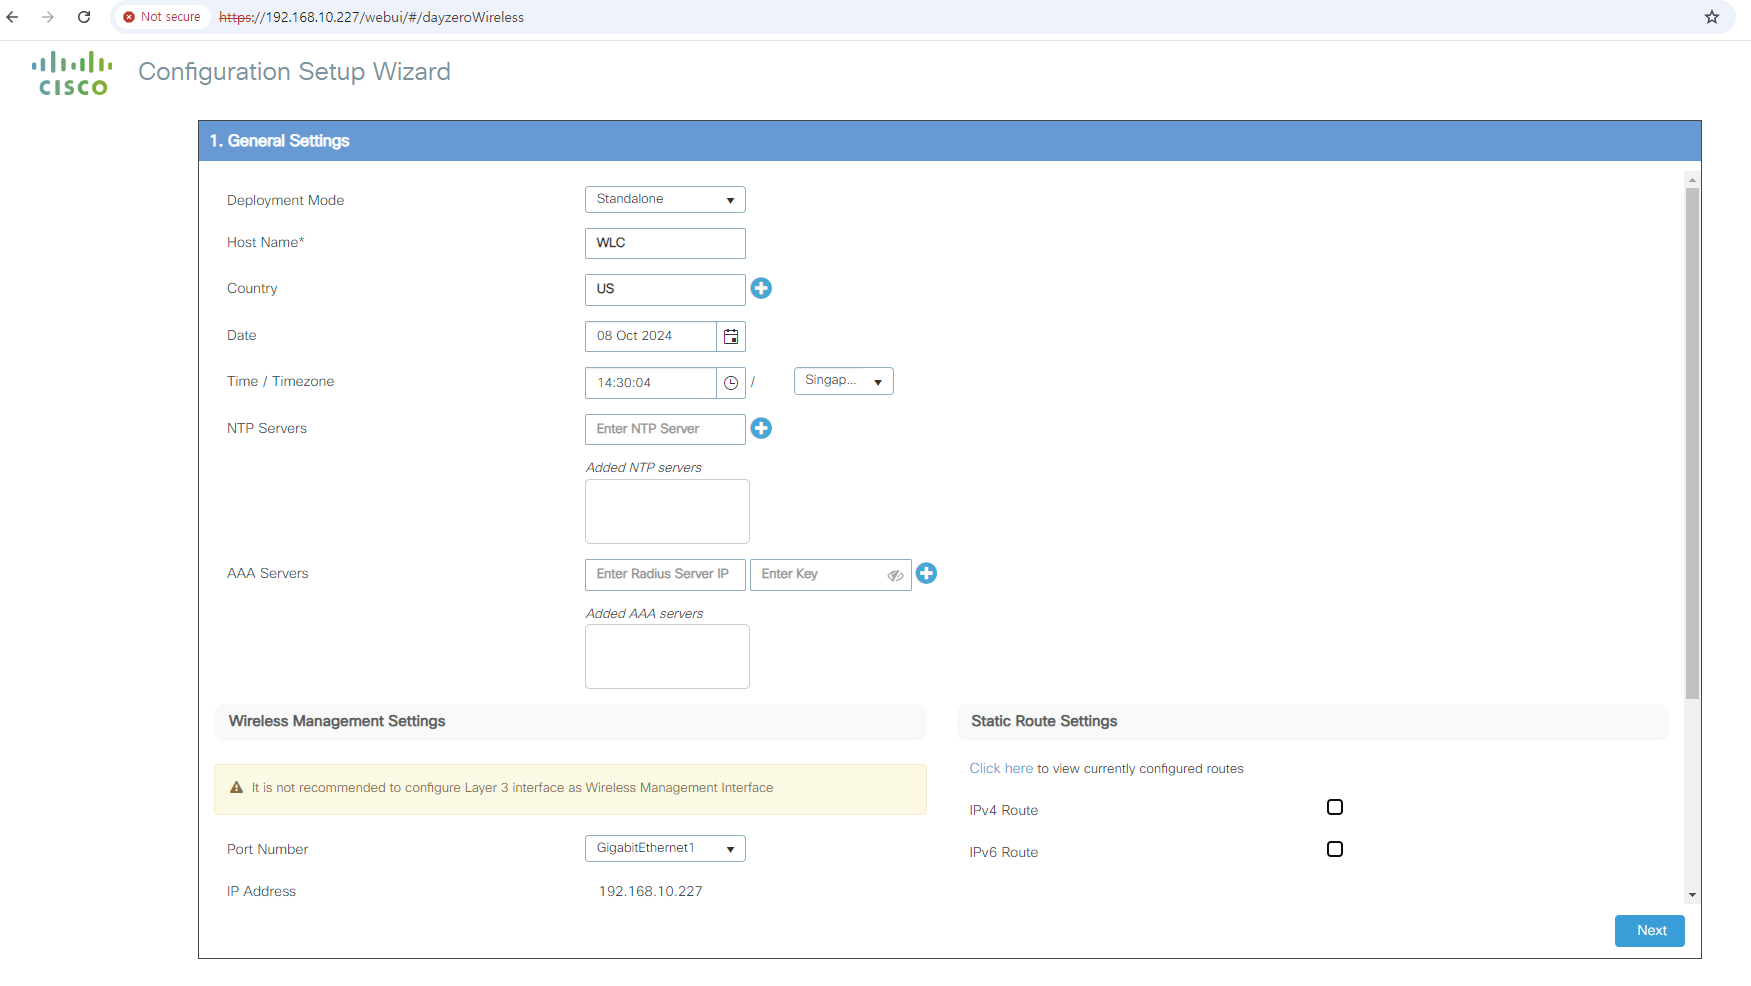Click the Cisco logo
Screen dimensions: 1751x986
[72, 73]
